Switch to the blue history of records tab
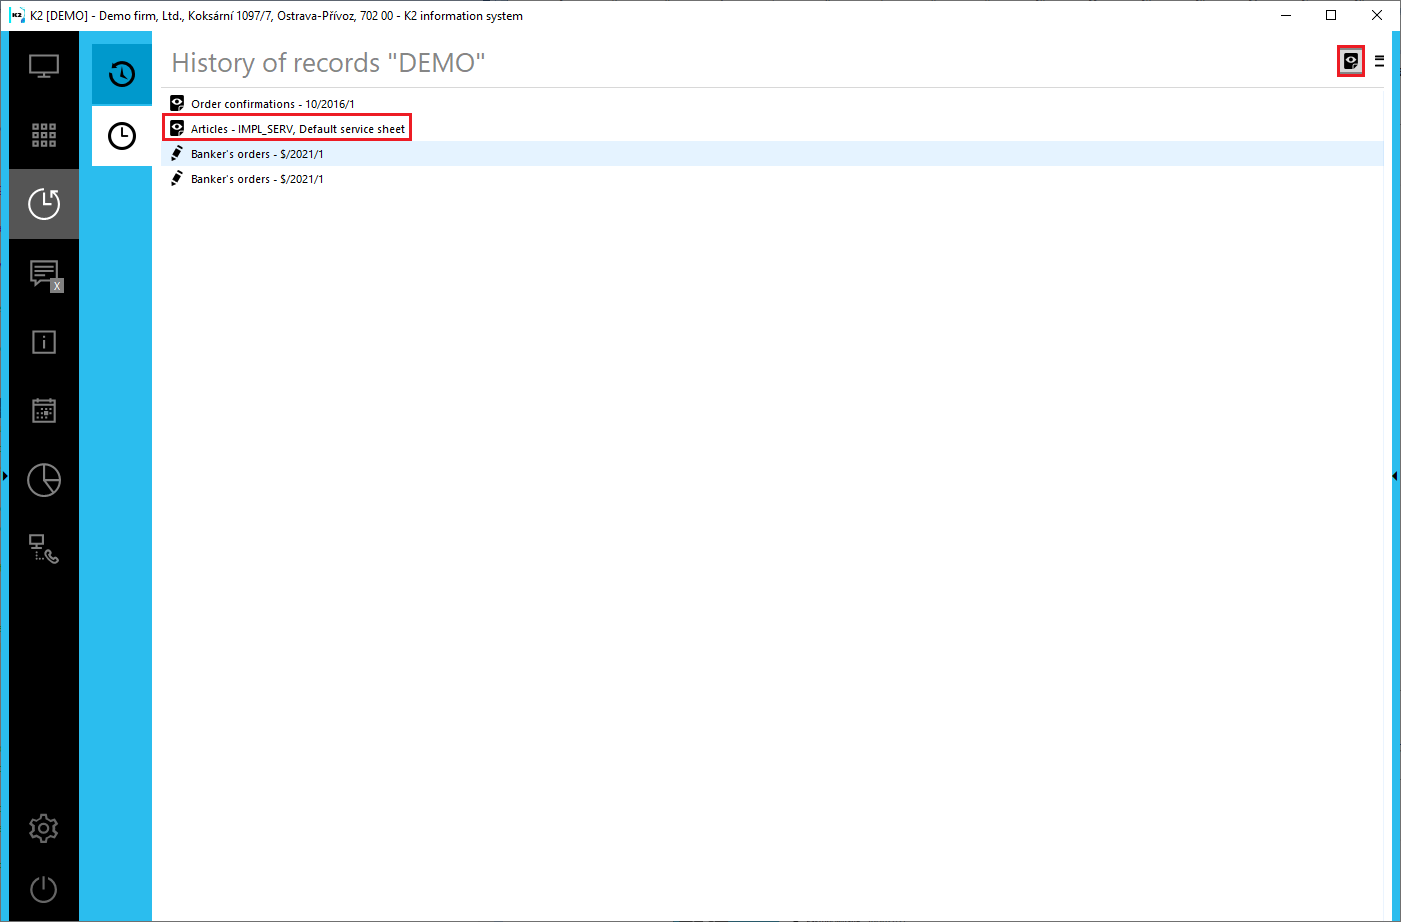This screenshot has height=922, width=1401. [122, 74]
